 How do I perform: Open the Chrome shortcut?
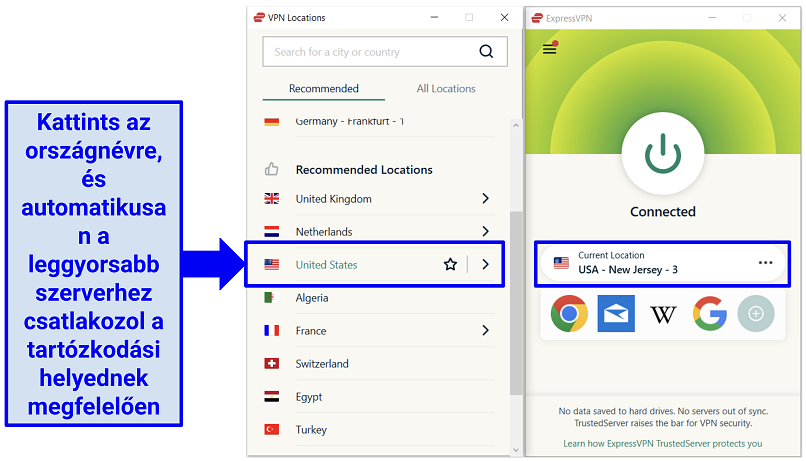pyautogui.click(x=569, y=314)
